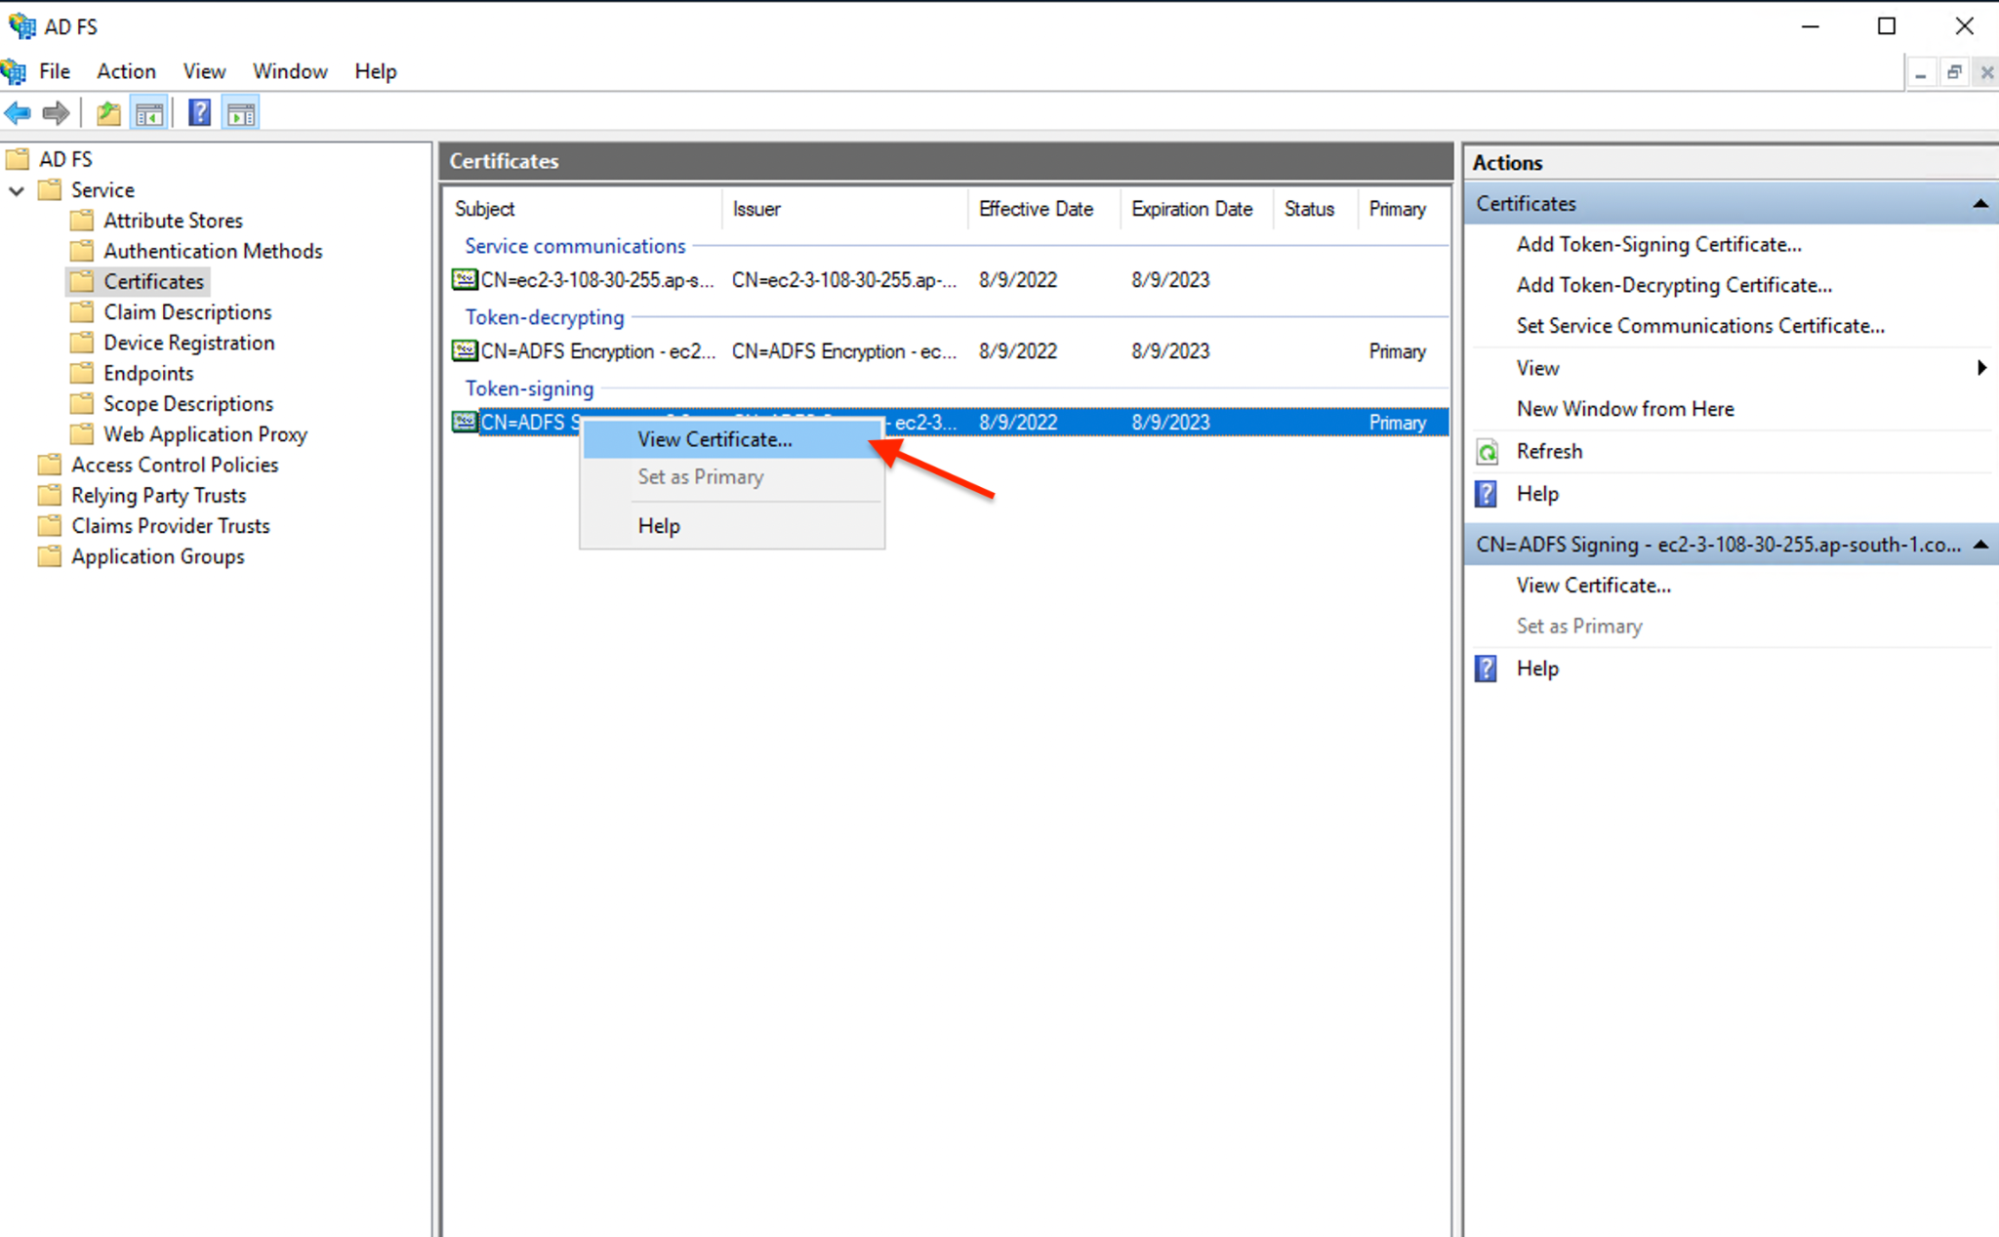Click Add Token-Signing Certificate... action

(x=1658, y=245)
